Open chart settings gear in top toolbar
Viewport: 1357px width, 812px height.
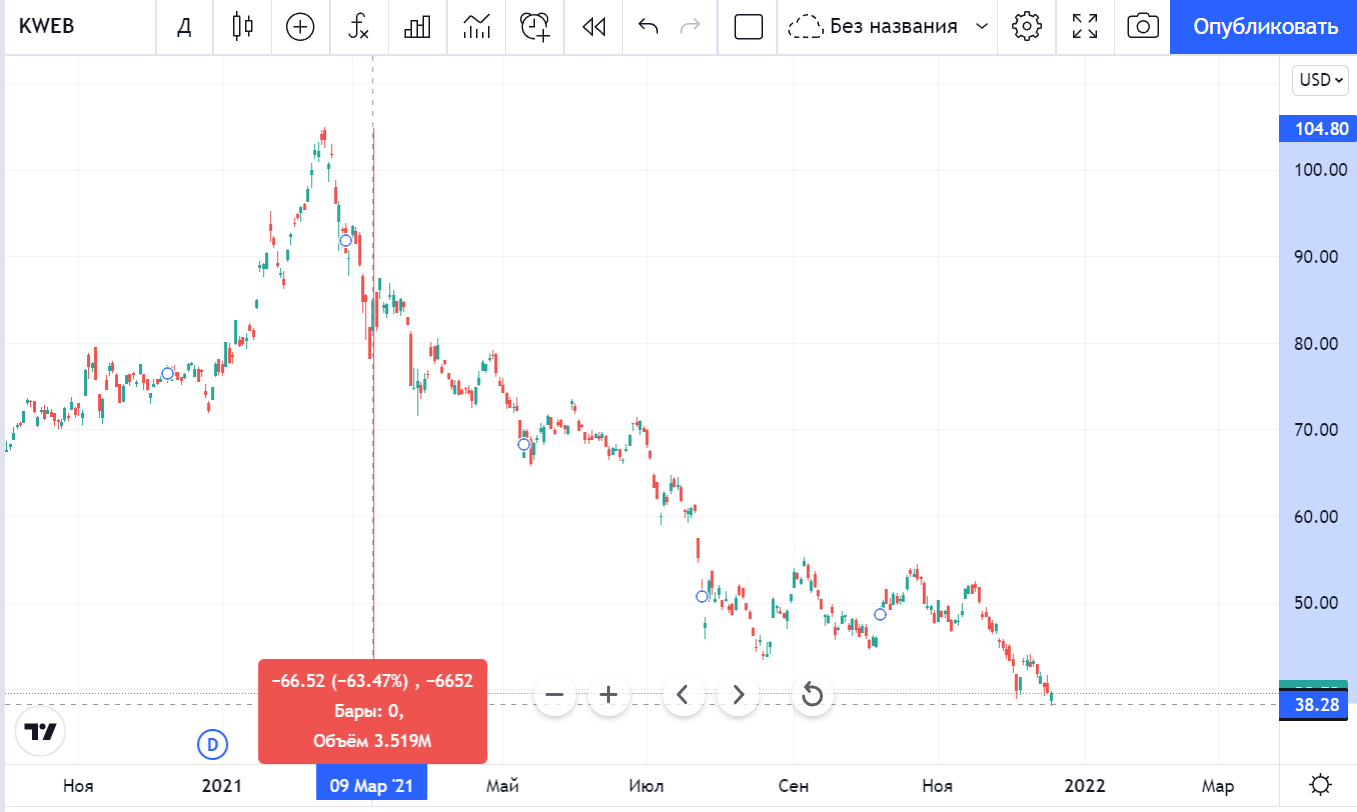tap(1027, 27)
